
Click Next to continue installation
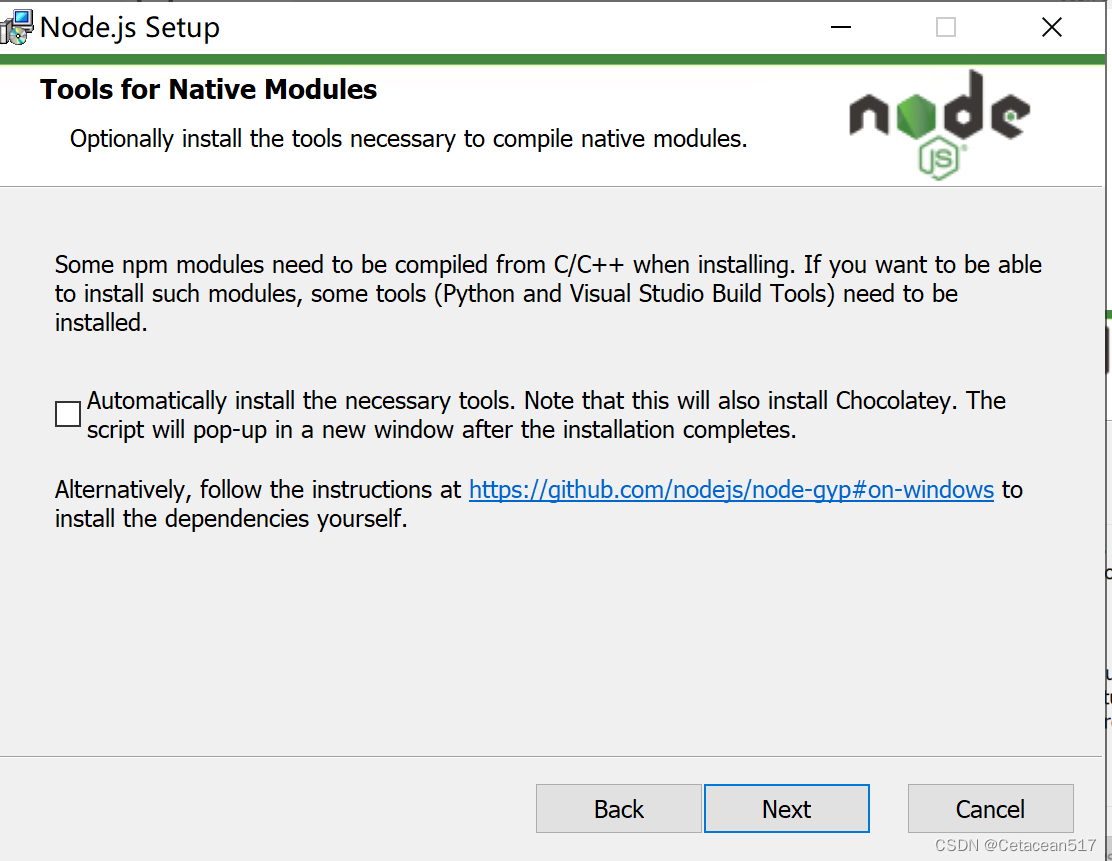[x=786, y=808]
